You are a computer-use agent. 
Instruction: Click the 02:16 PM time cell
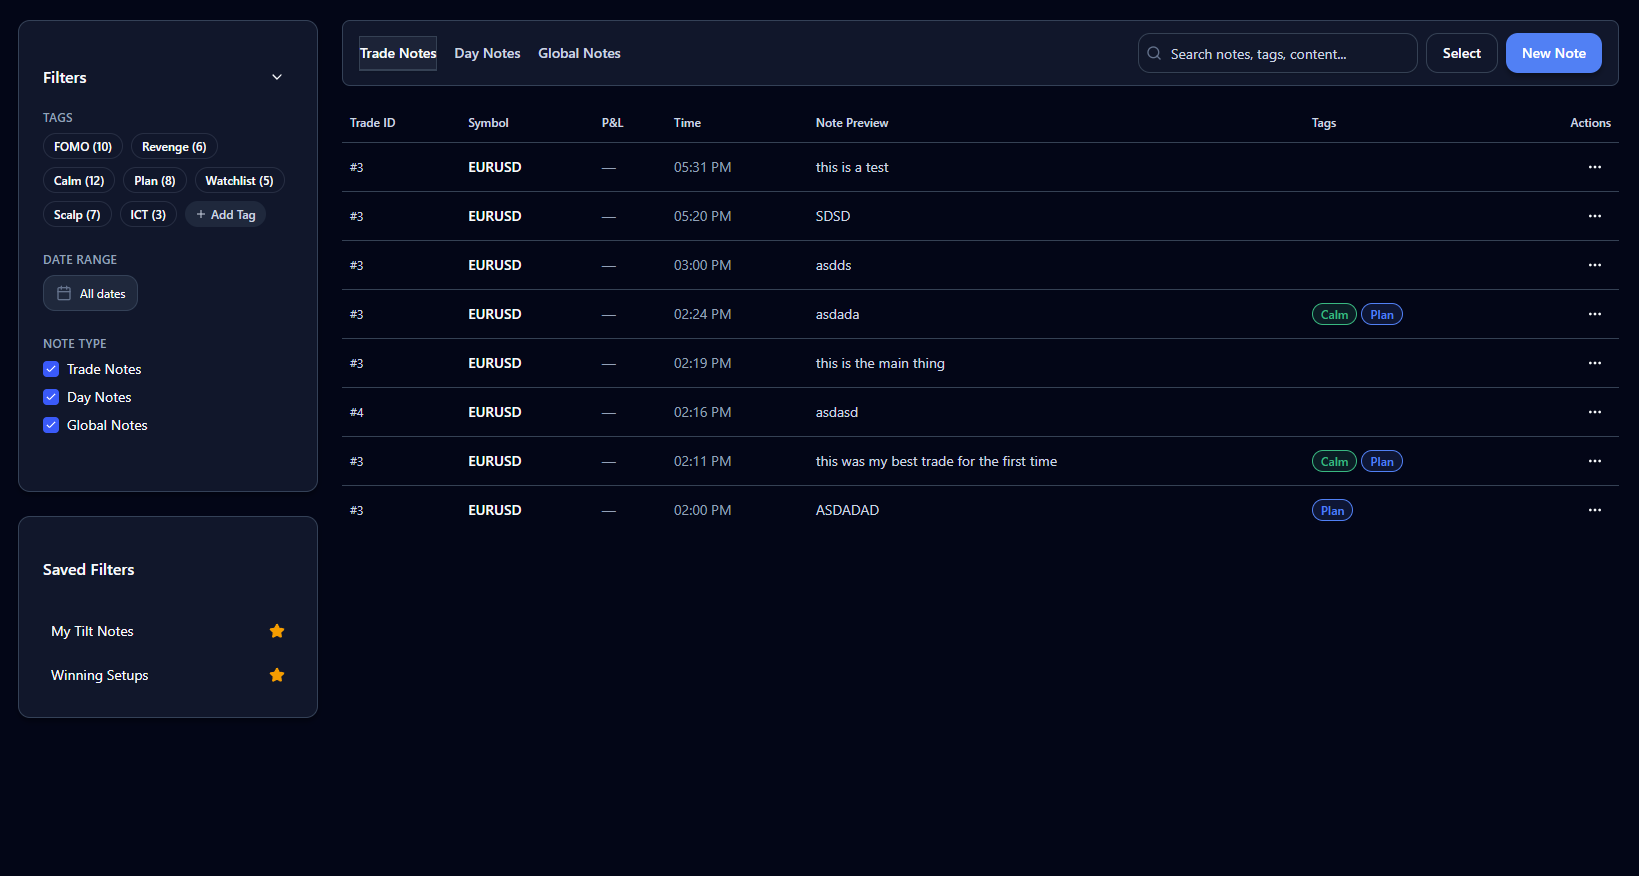(x=702, y=412)
